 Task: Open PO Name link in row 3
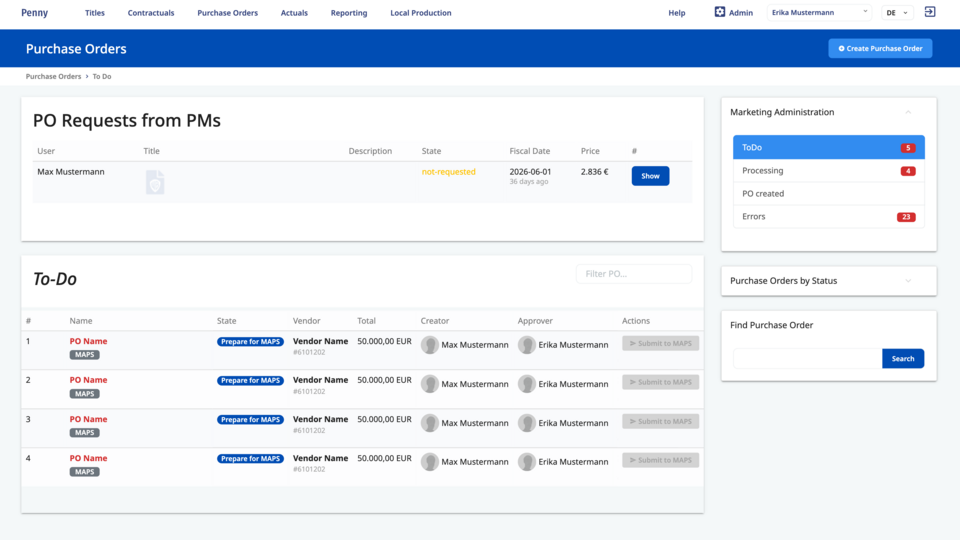88,419
